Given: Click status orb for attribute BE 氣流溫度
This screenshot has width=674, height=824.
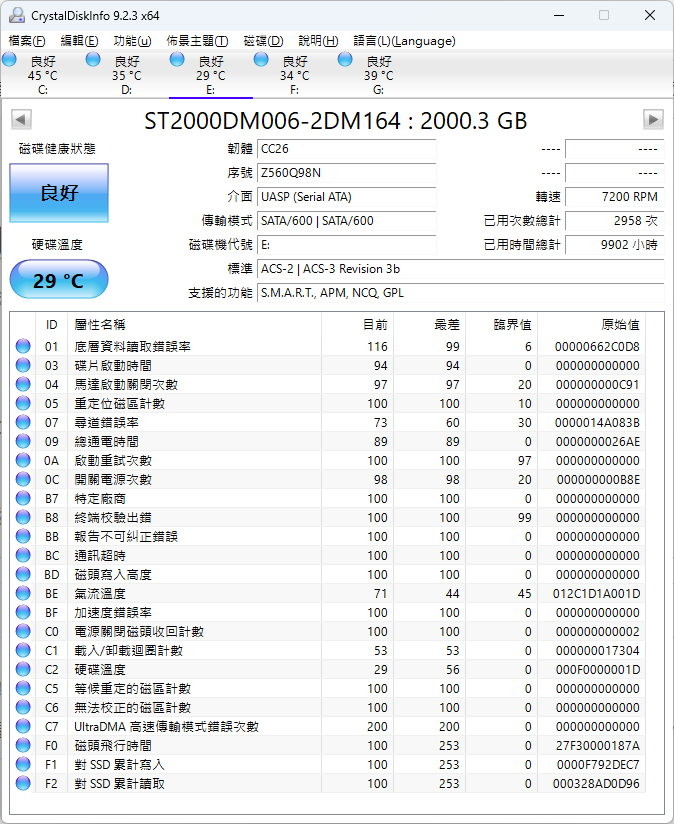Looking at the screenshot, I should (x=23, y=593).
